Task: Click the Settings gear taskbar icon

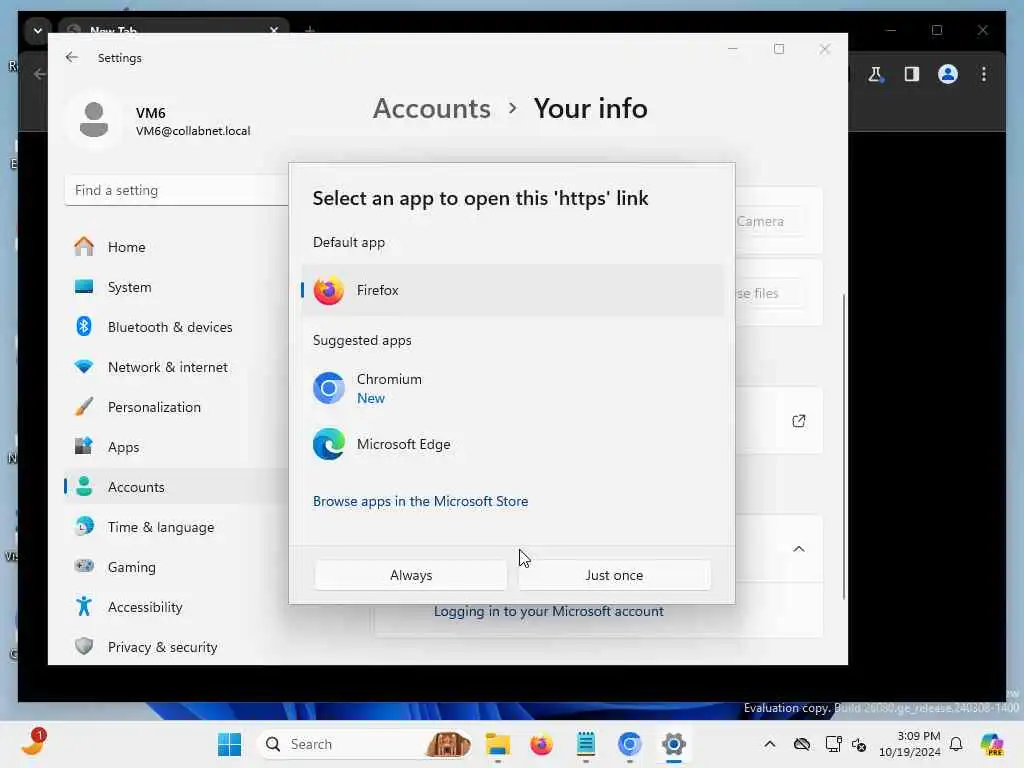Action: coord(673,744)
